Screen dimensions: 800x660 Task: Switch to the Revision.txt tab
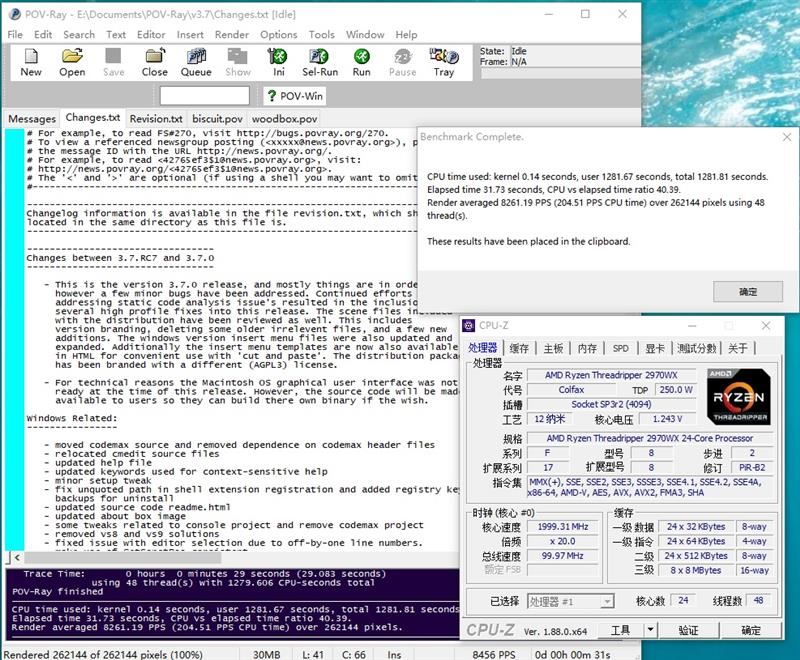[156, 119]
